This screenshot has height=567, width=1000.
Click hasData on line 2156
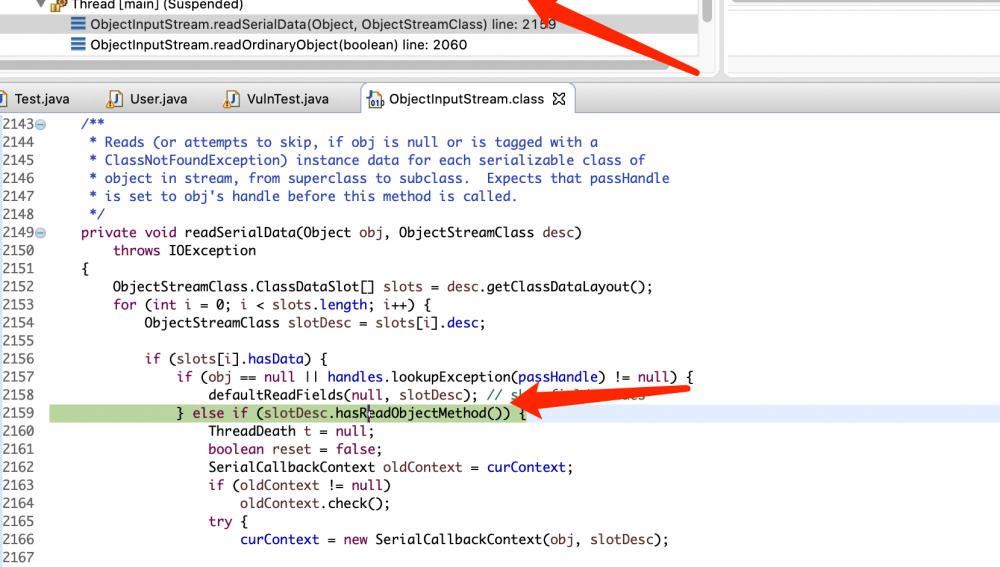[x=275, y=359]
